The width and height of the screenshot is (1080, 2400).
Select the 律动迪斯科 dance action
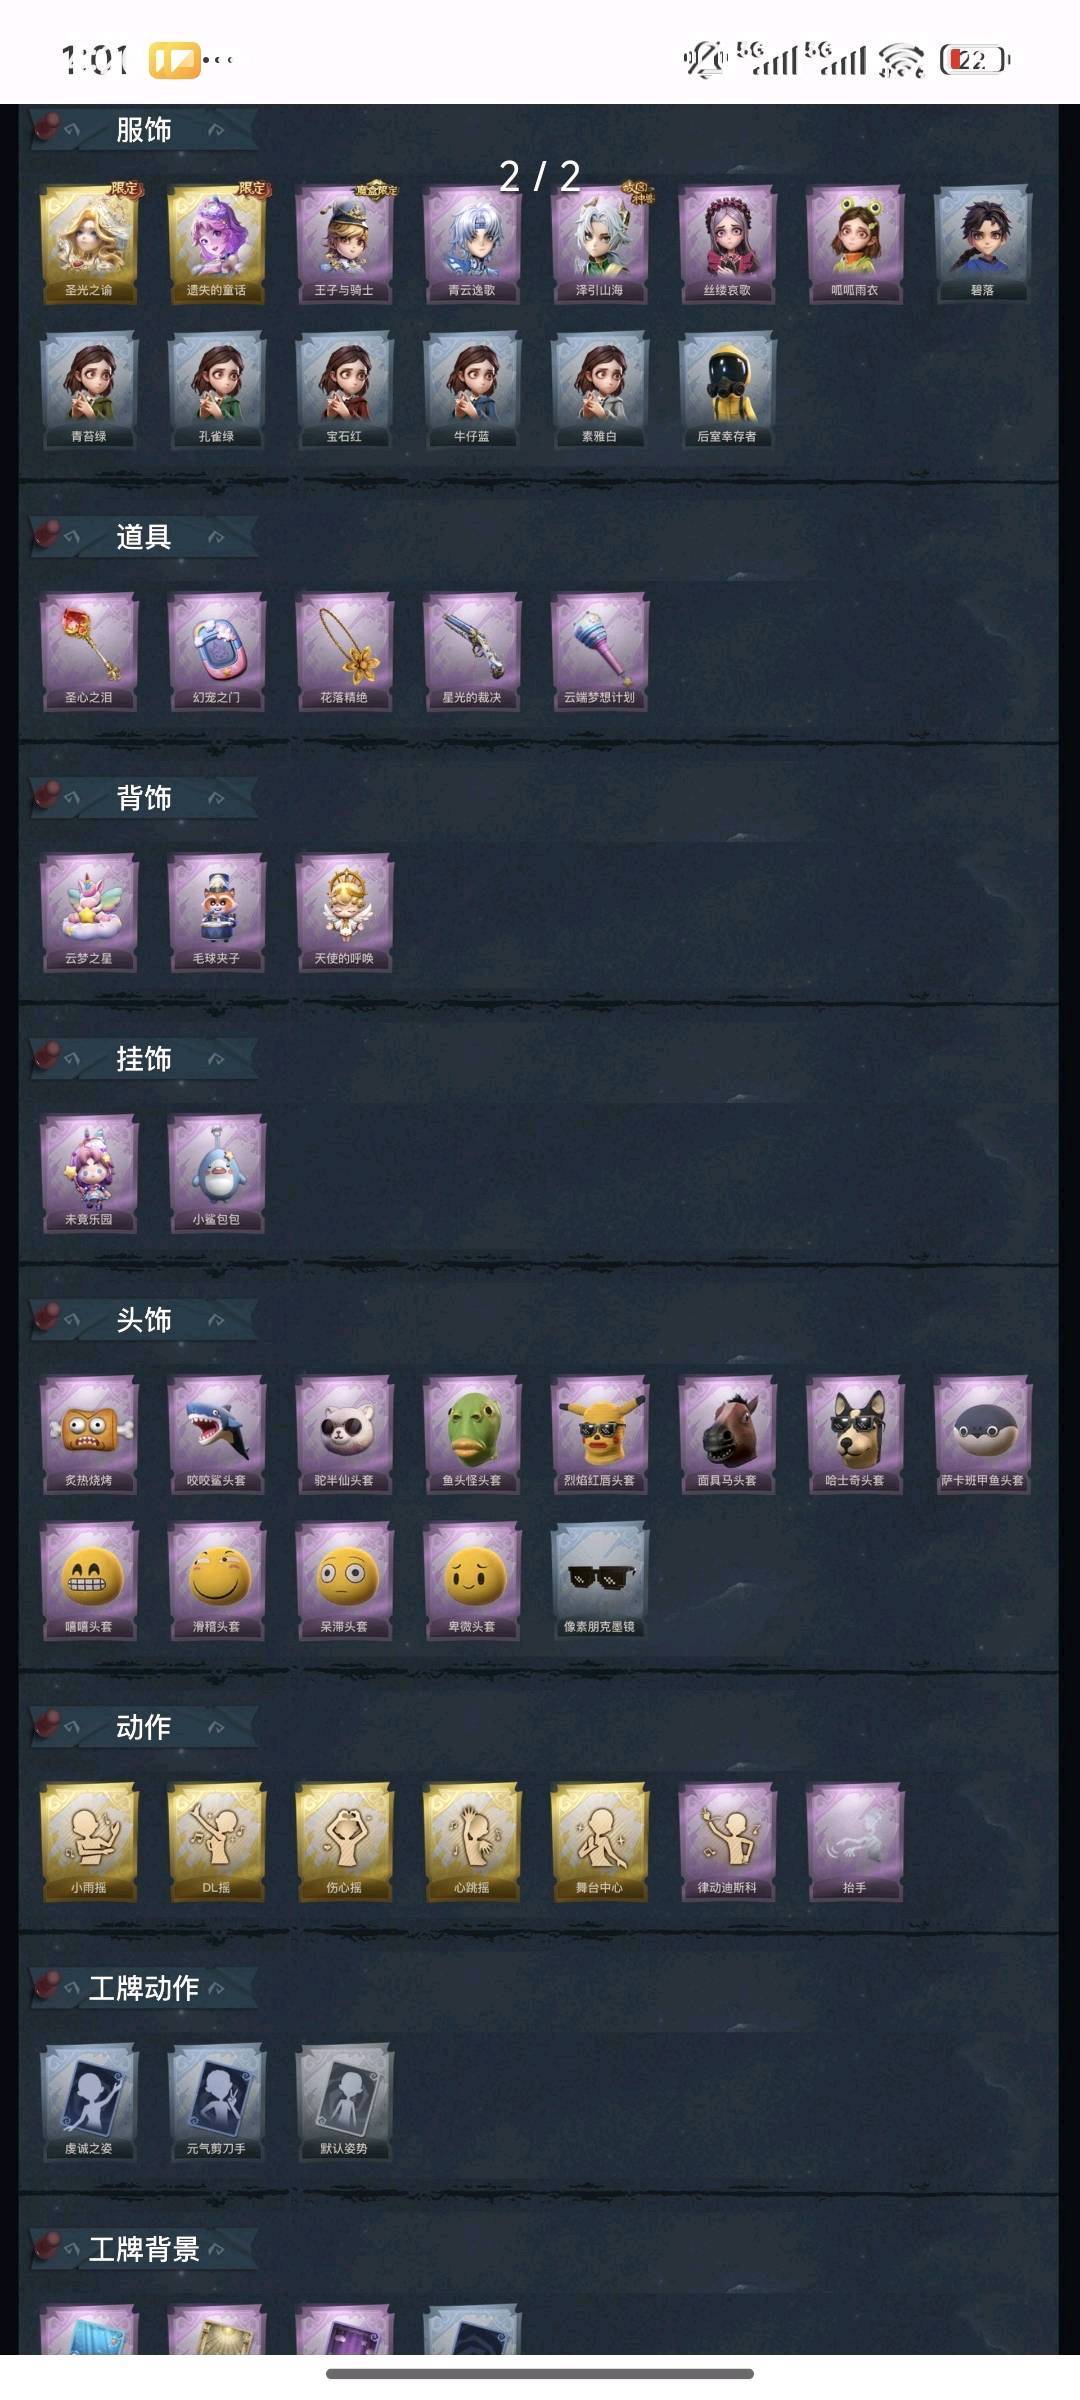727,1841
